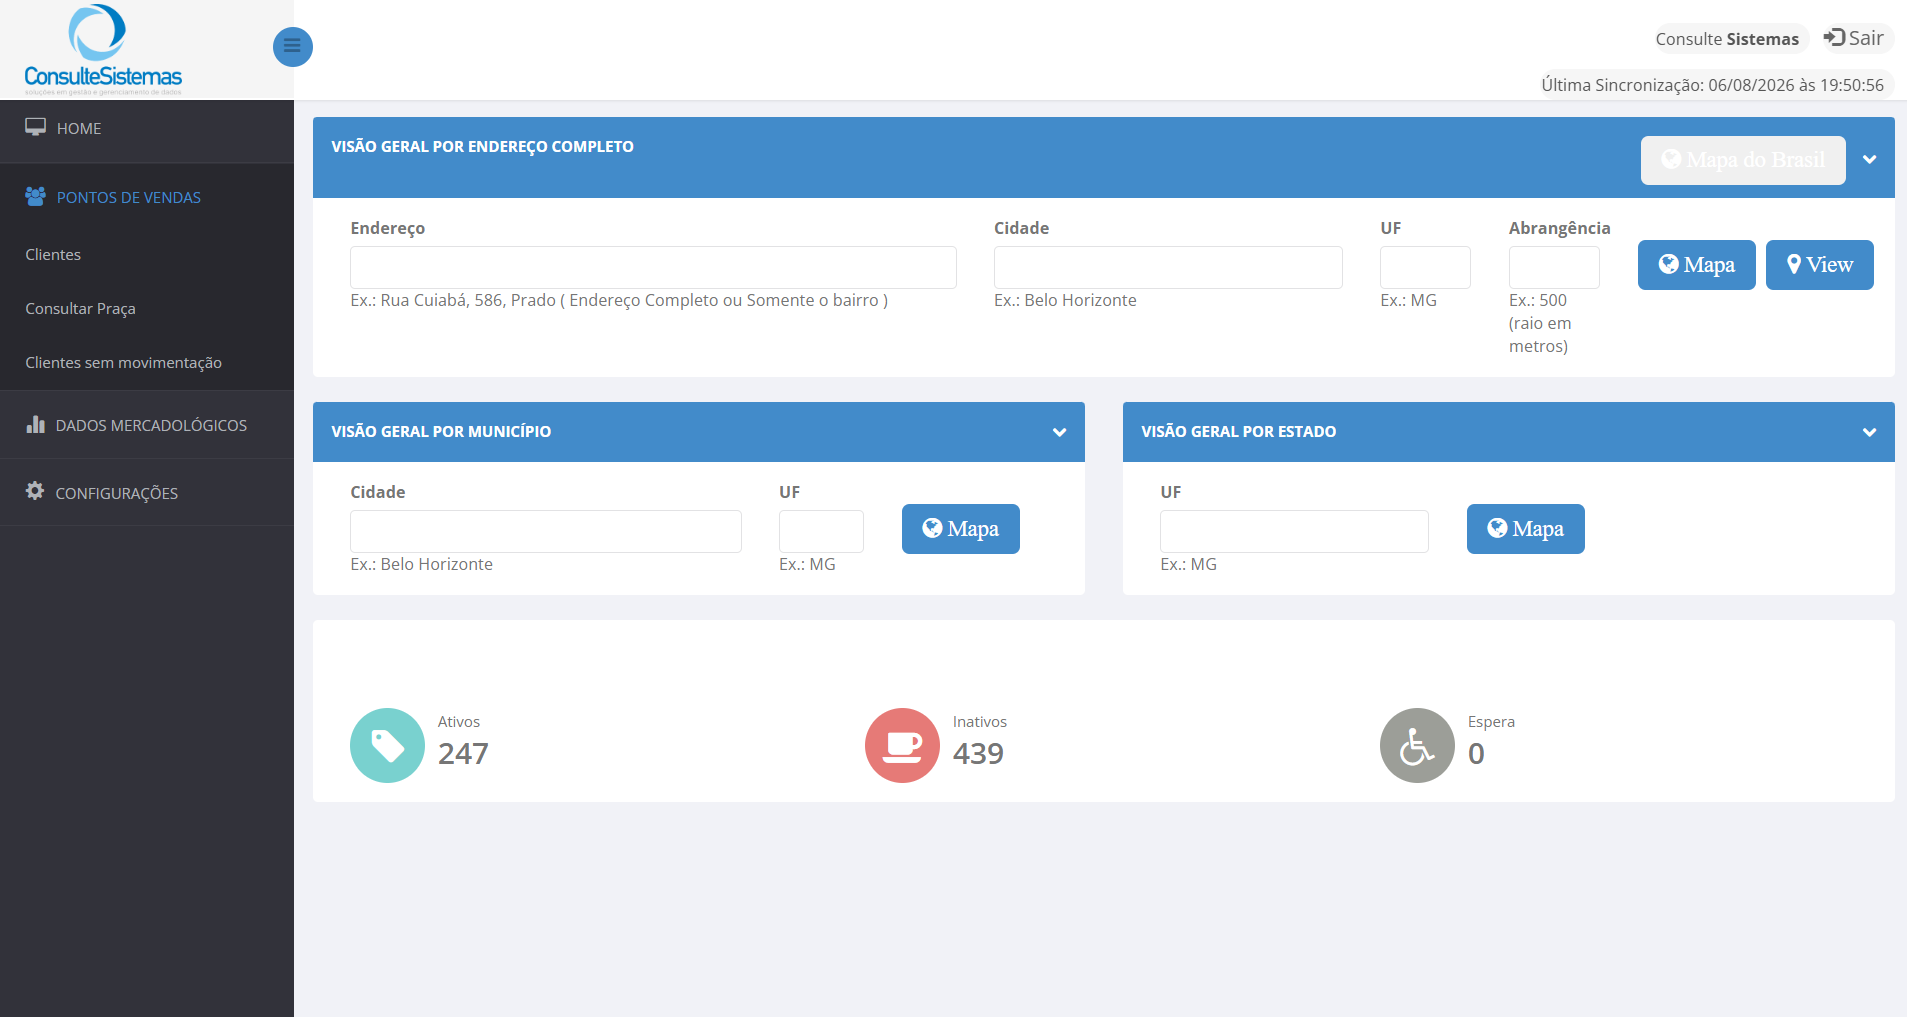Click the Inativos coffee cup icon

pos(902,745)
